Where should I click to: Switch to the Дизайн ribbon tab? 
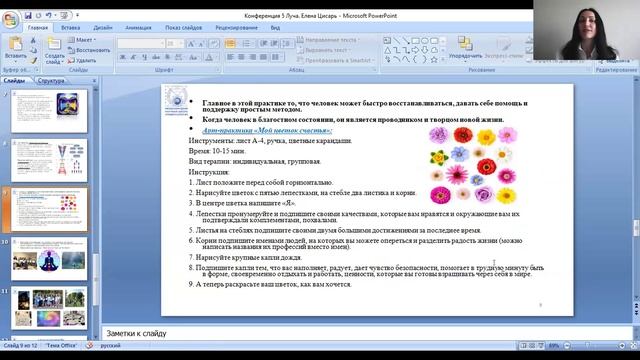click(102, 28)
